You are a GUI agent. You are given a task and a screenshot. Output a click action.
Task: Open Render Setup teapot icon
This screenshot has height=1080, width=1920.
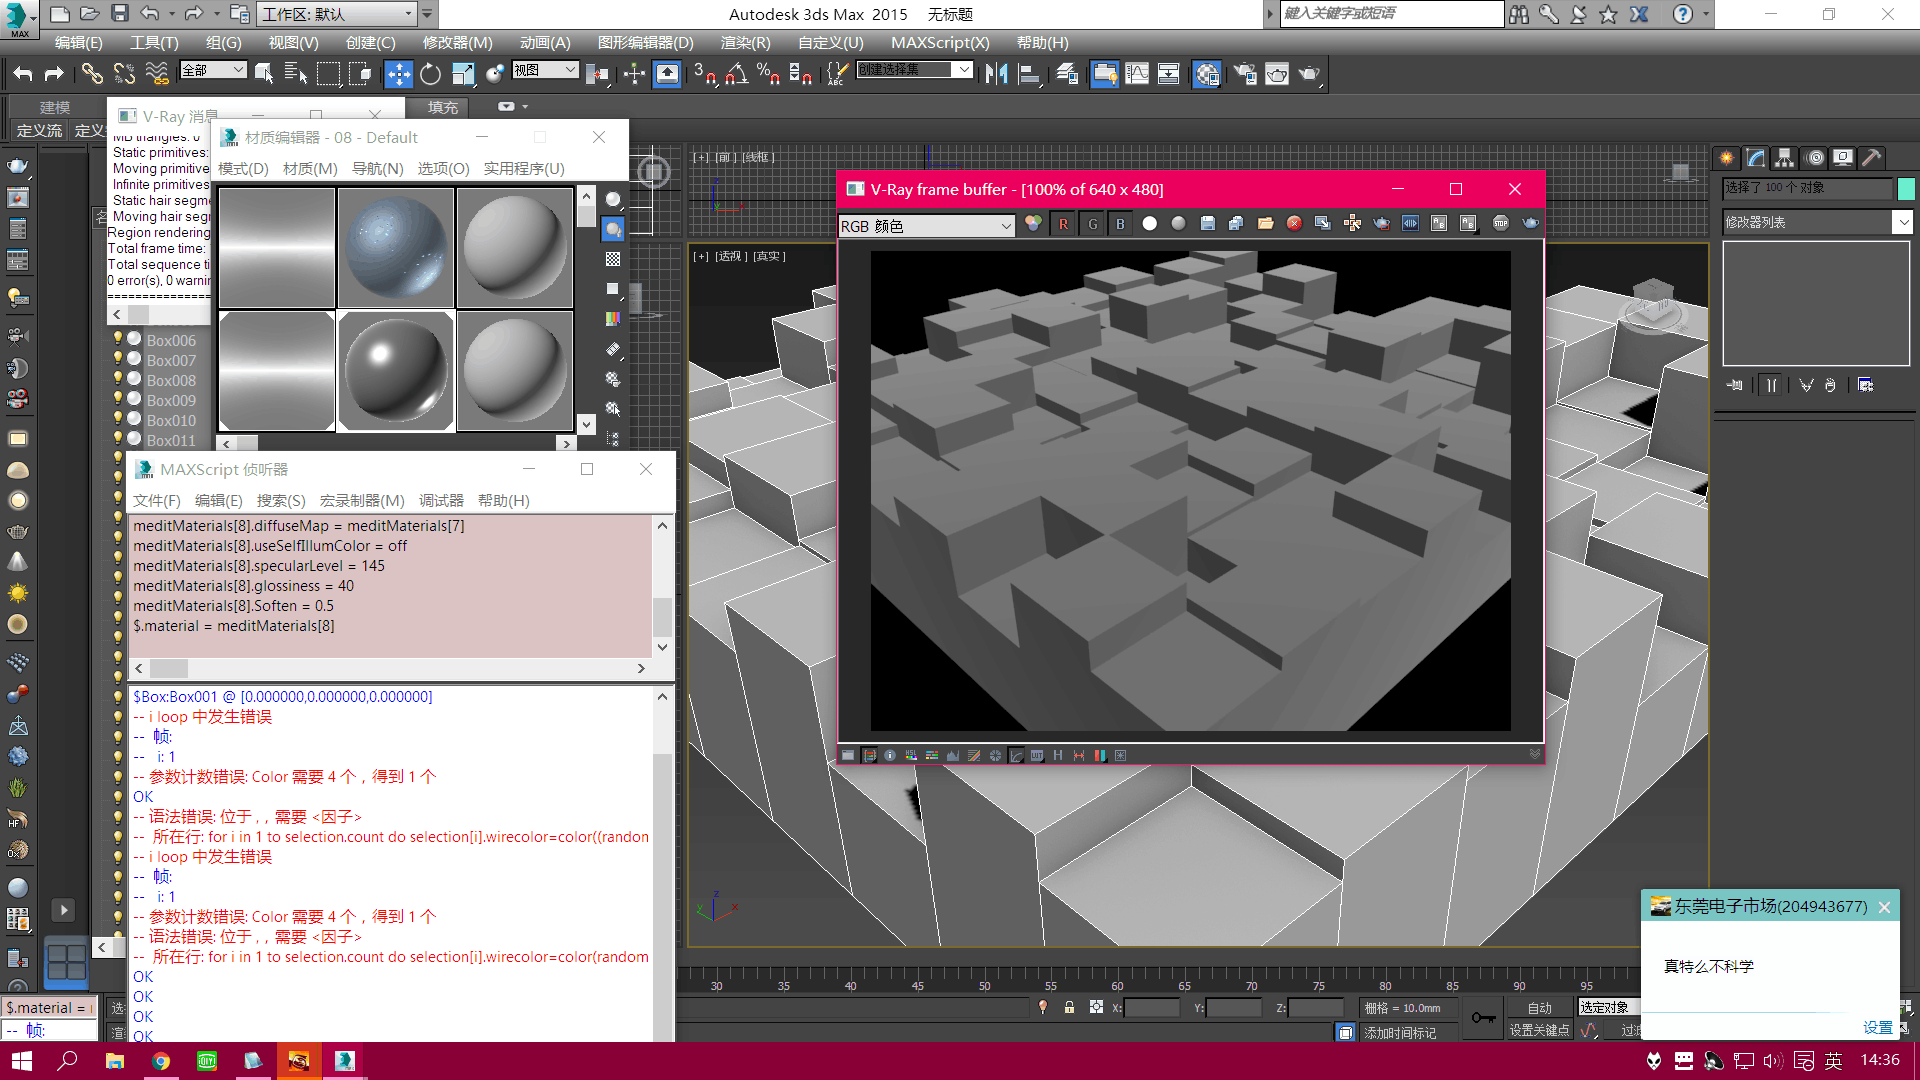[1245, 74]
